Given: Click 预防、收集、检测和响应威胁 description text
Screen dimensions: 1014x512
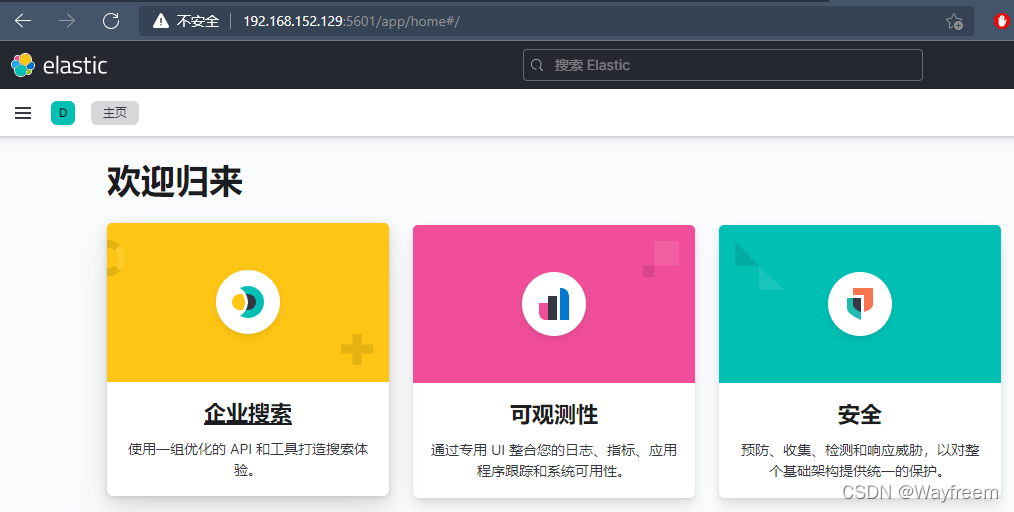Looking at the screenshot, I should coord(859,460).
